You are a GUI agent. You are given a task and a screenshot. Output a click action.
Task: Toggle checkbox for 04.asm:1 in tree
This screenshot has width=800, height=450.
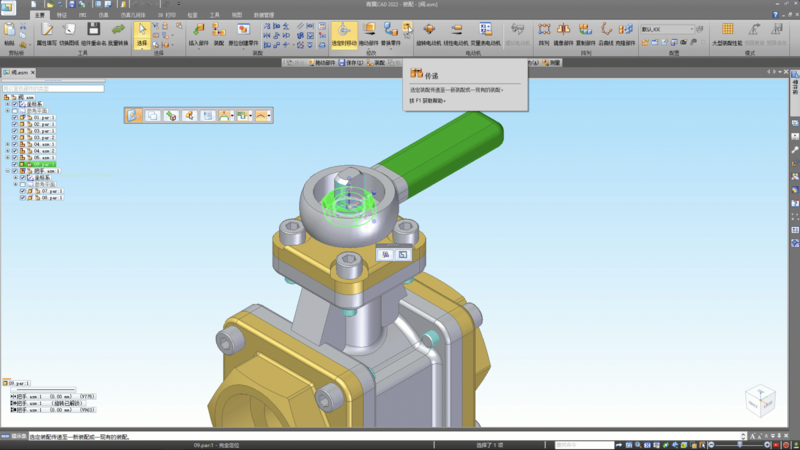[15, 144]
